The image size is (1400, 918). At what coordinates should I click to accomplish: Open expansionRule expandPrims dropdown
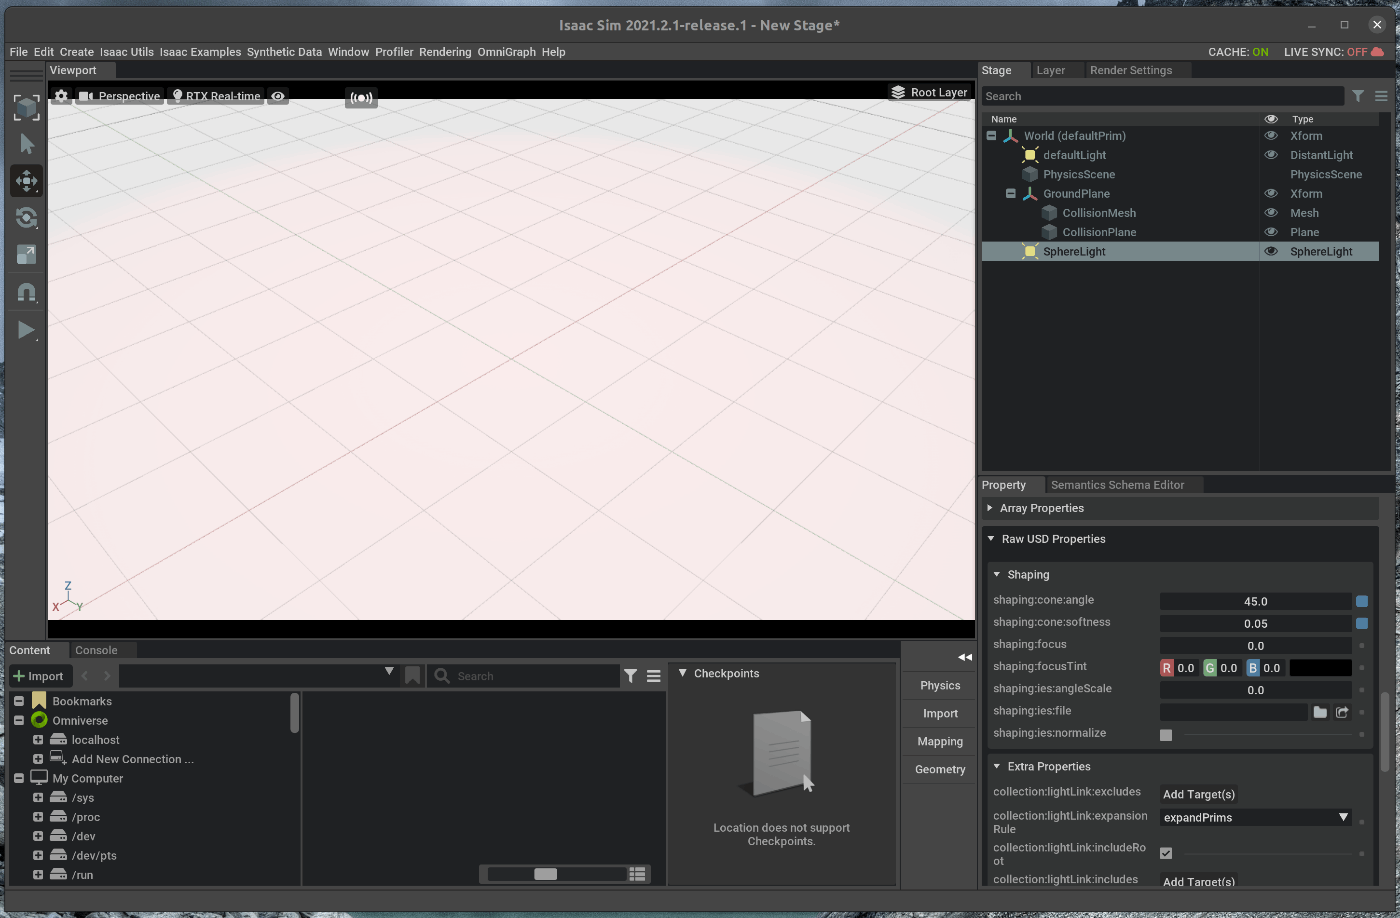click(x=1255, y=817)
